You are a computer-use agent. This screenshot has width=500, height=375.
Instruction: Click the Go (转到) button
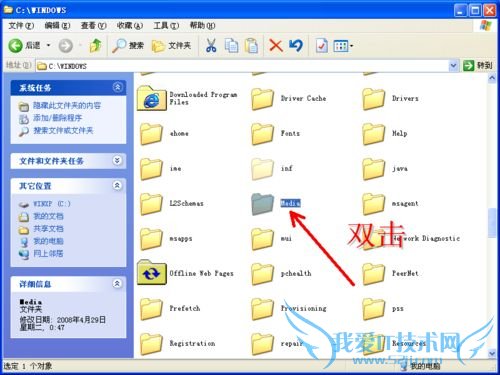click(478, 65)
